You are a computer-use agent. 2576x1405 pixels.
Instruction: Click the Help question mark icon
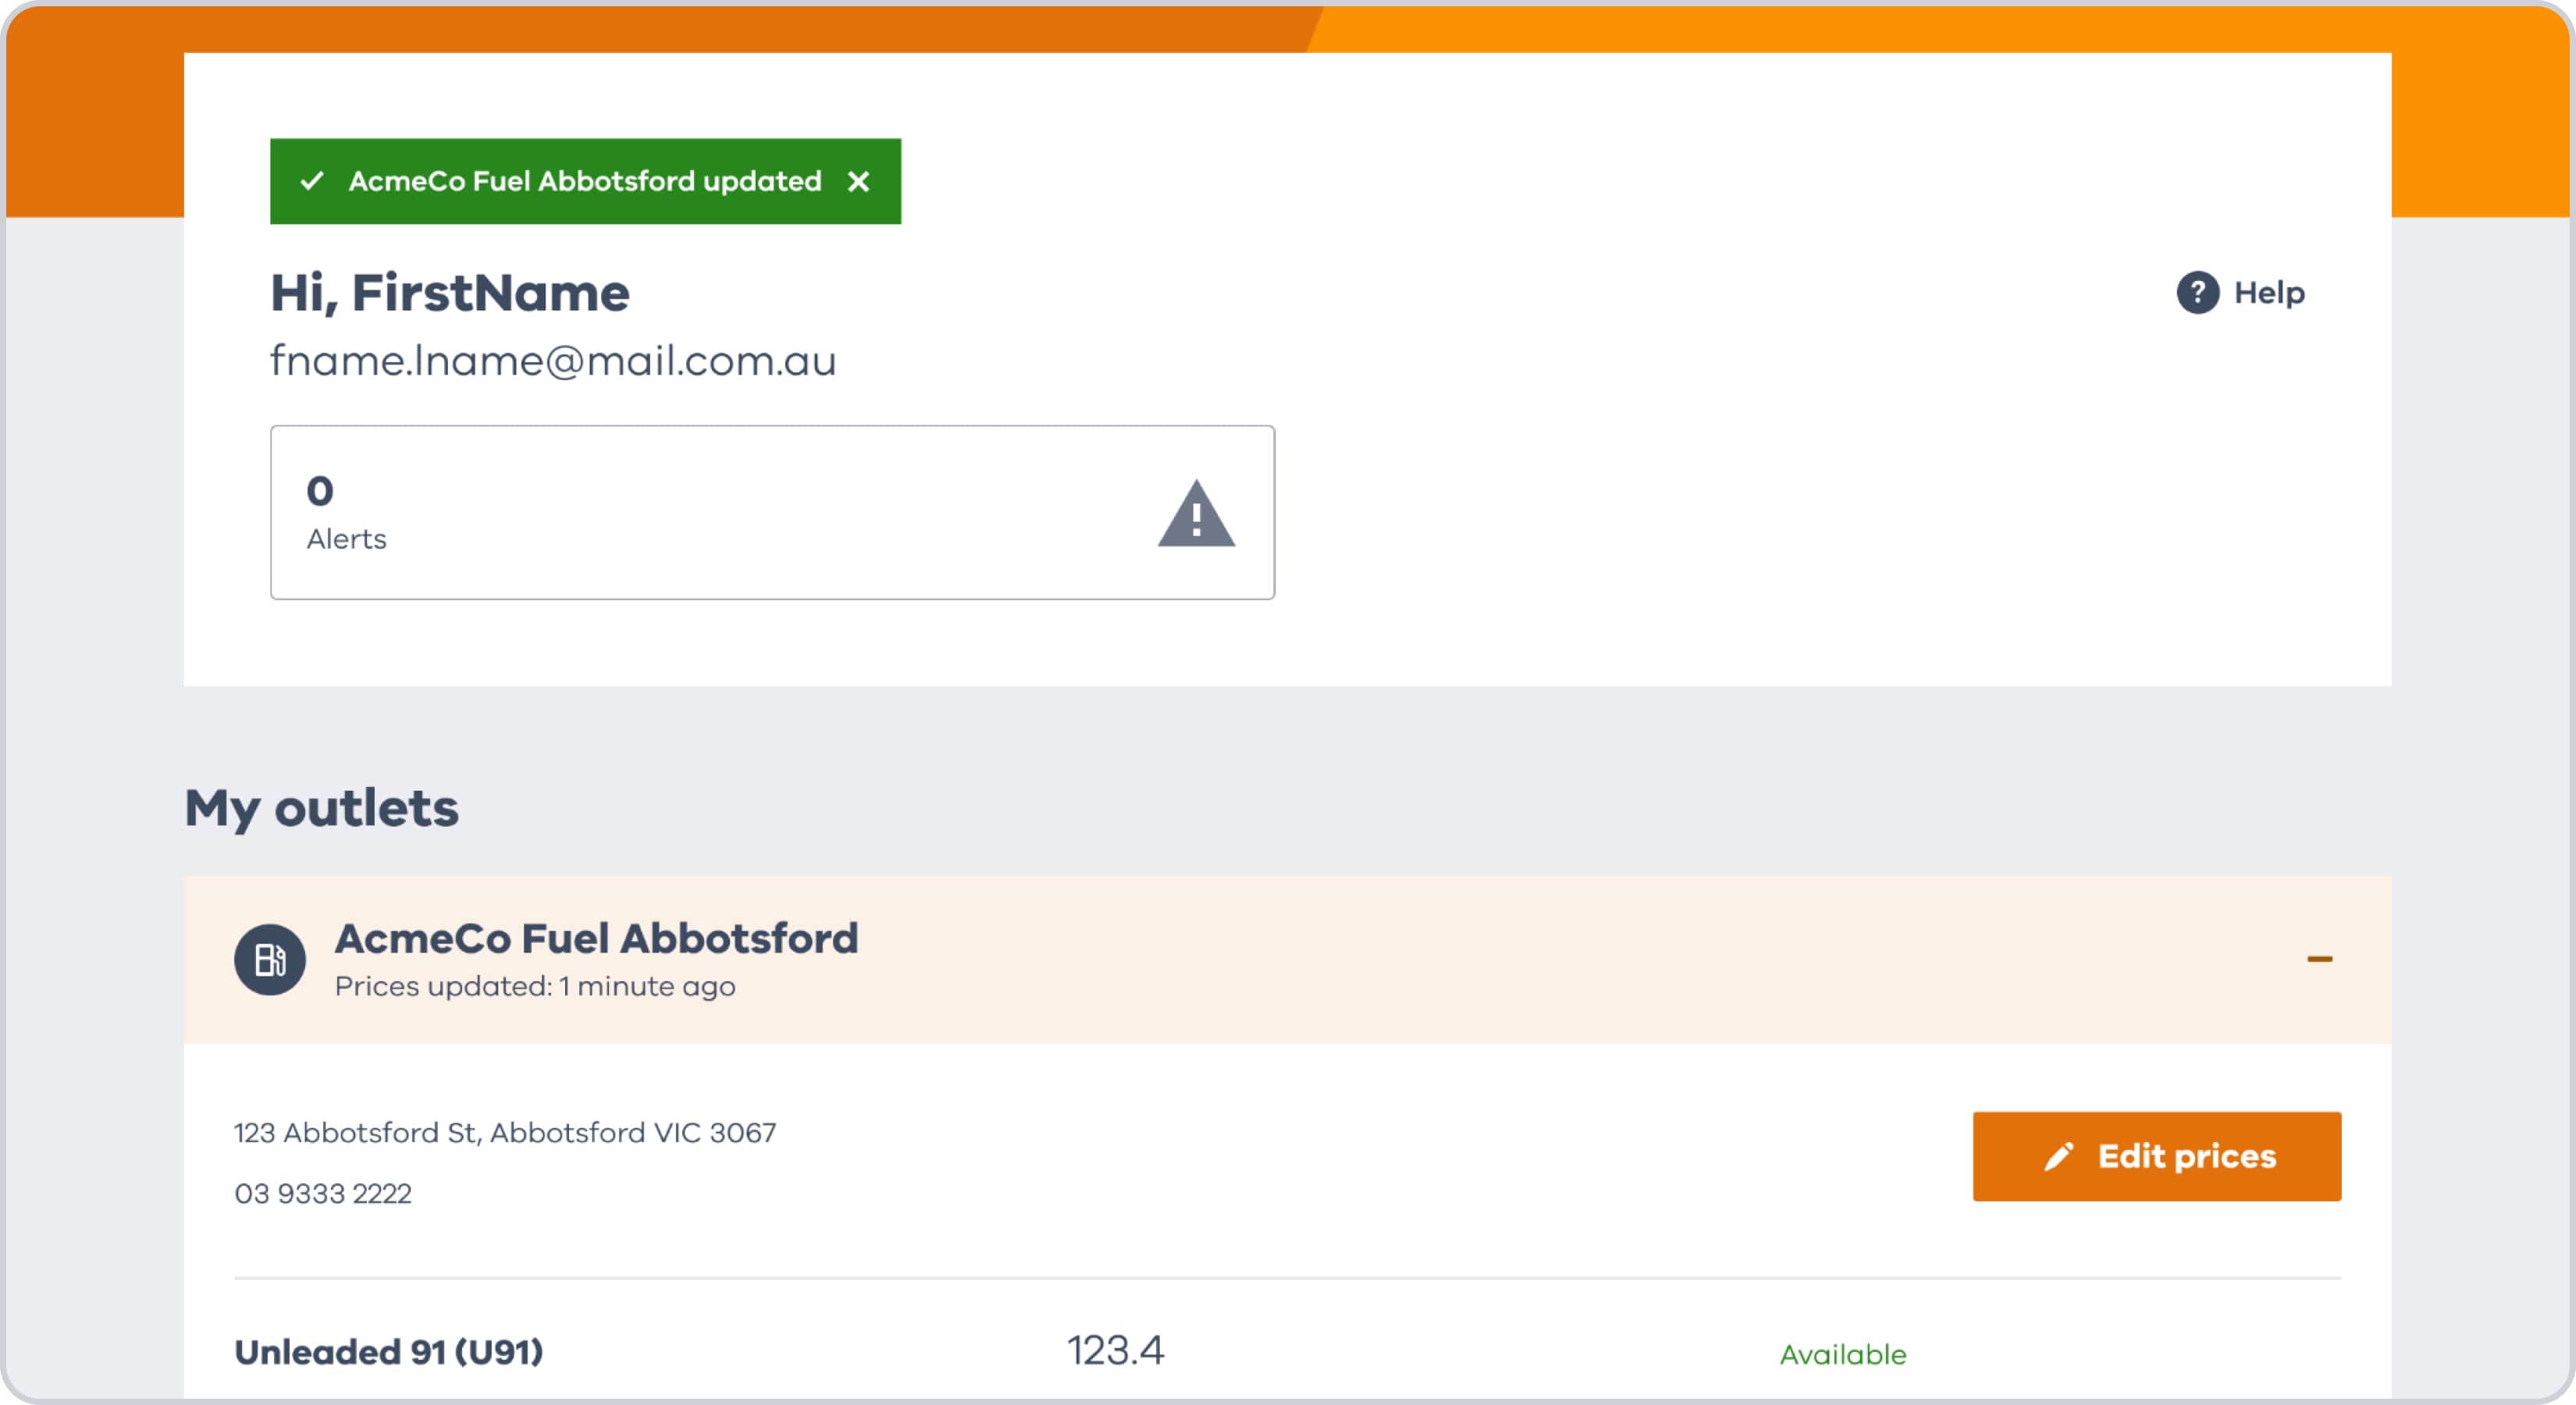click(2197, 292)
